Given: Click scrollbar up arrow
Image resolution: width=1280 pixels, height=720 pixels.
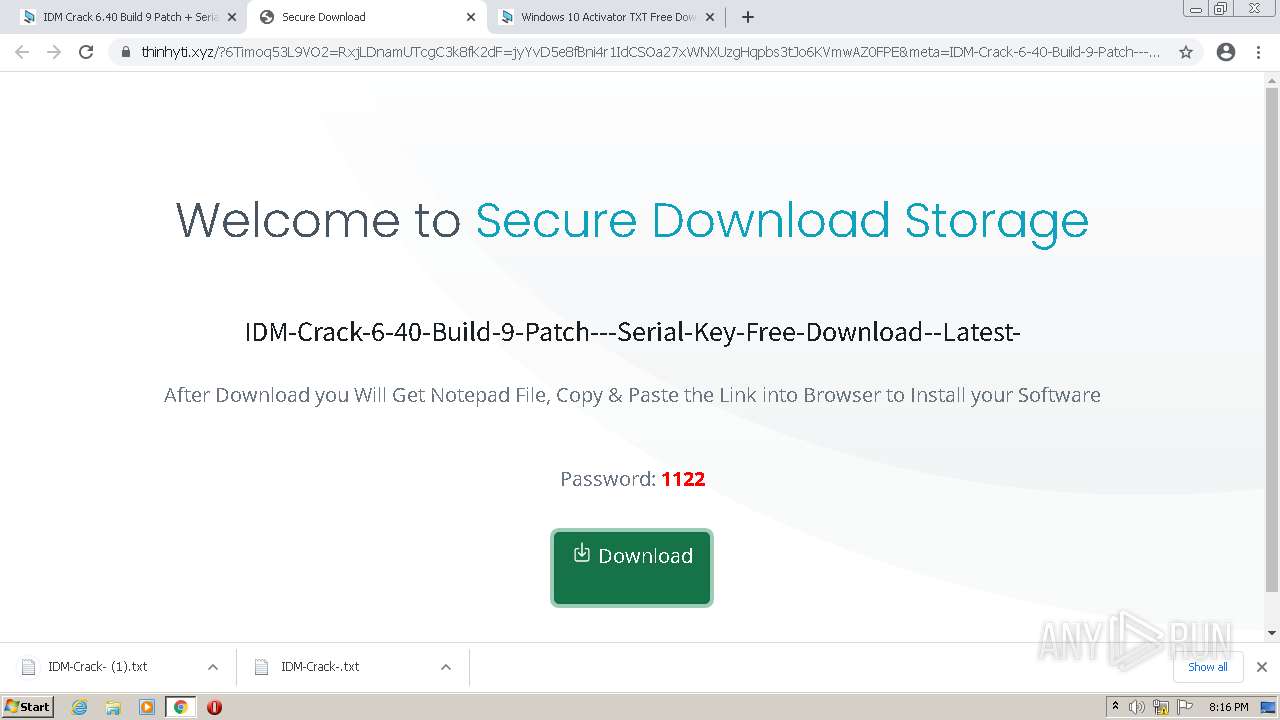Looking at the screenshot, I should pos(1272,82).
